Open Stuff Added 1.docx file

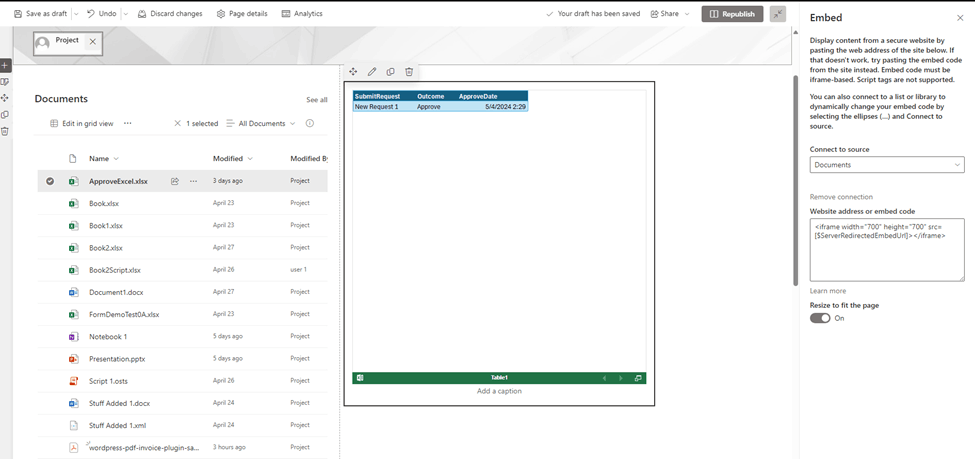[119, 403]
